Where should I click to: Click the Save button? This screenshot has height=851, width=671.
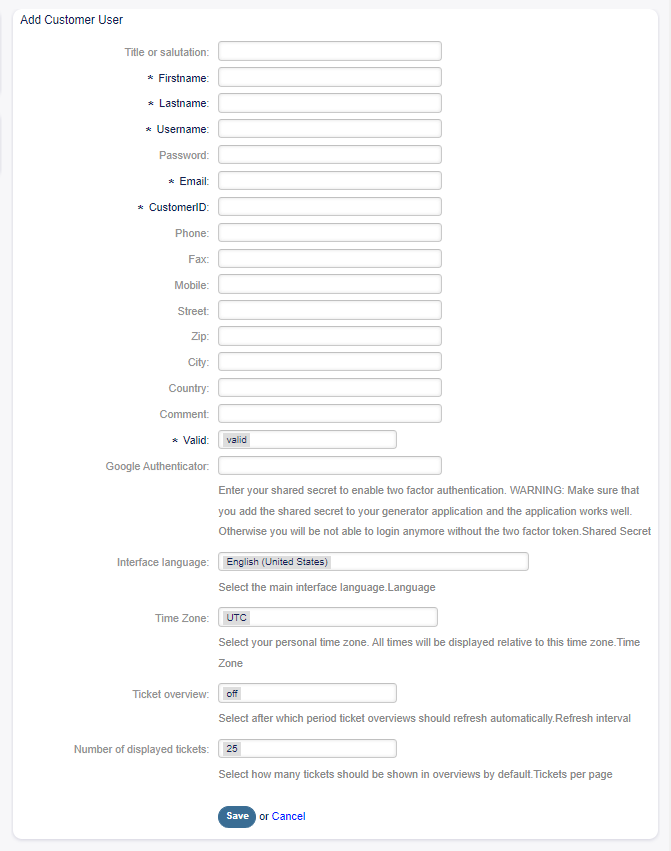tap(236, 816)
